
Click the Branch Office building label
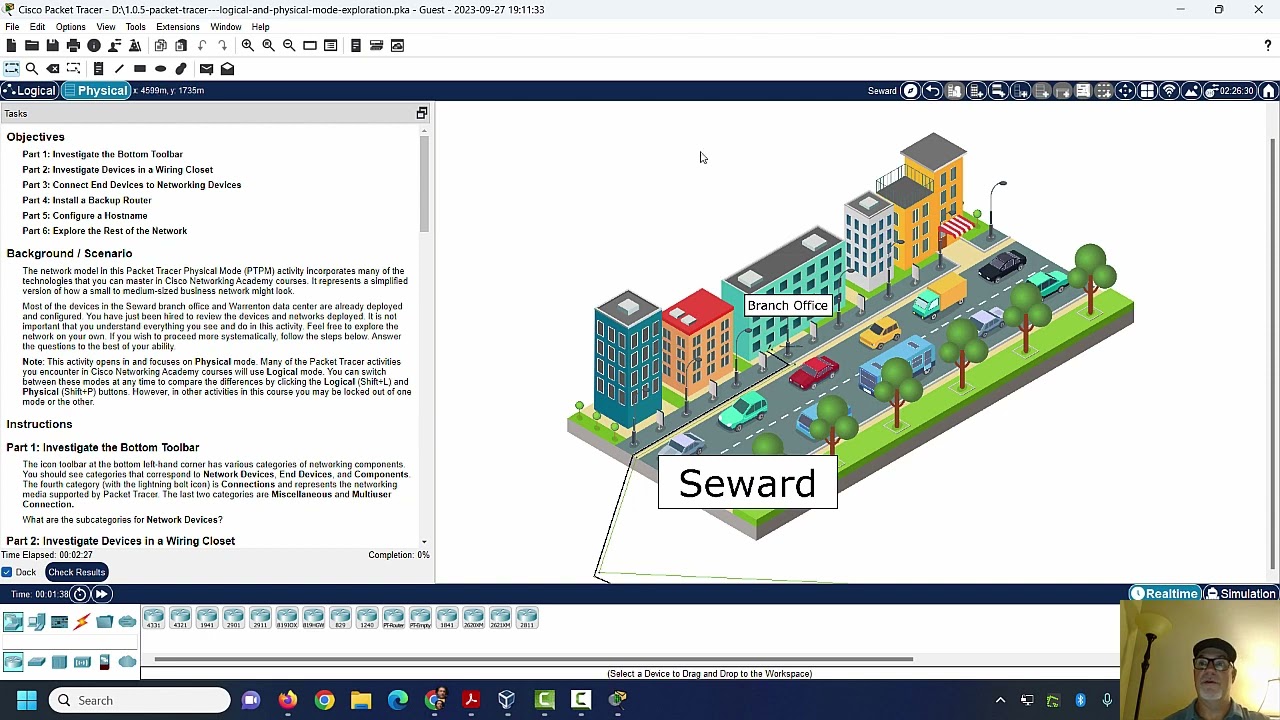pyautogui.click(x=788, y=306)
